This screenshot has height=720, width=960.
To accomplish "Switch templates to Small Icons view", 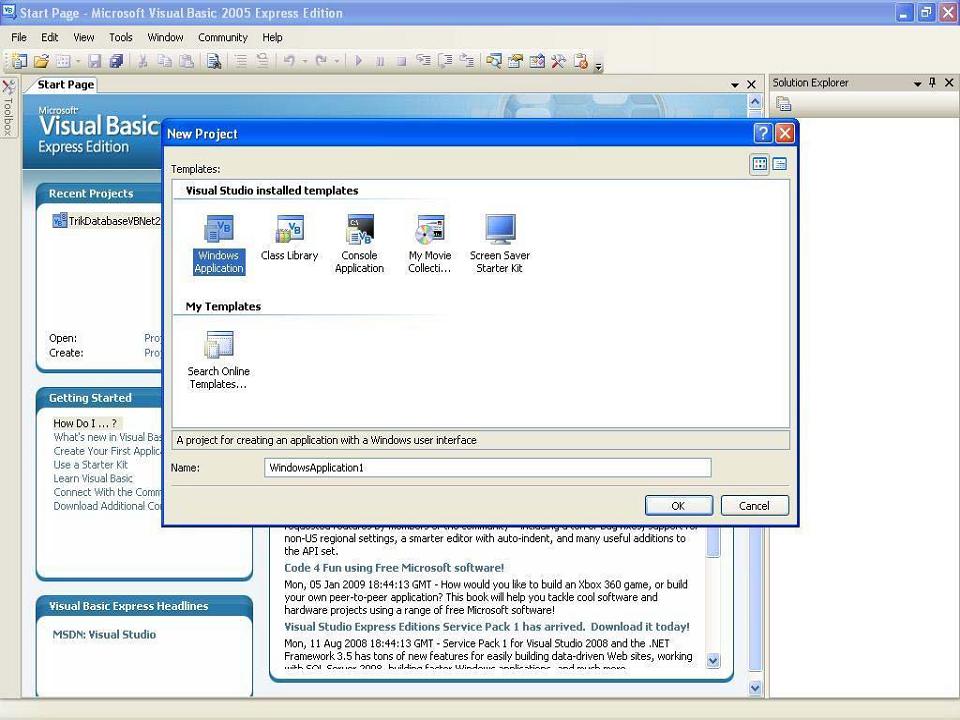I will click(x=779, y=164).
